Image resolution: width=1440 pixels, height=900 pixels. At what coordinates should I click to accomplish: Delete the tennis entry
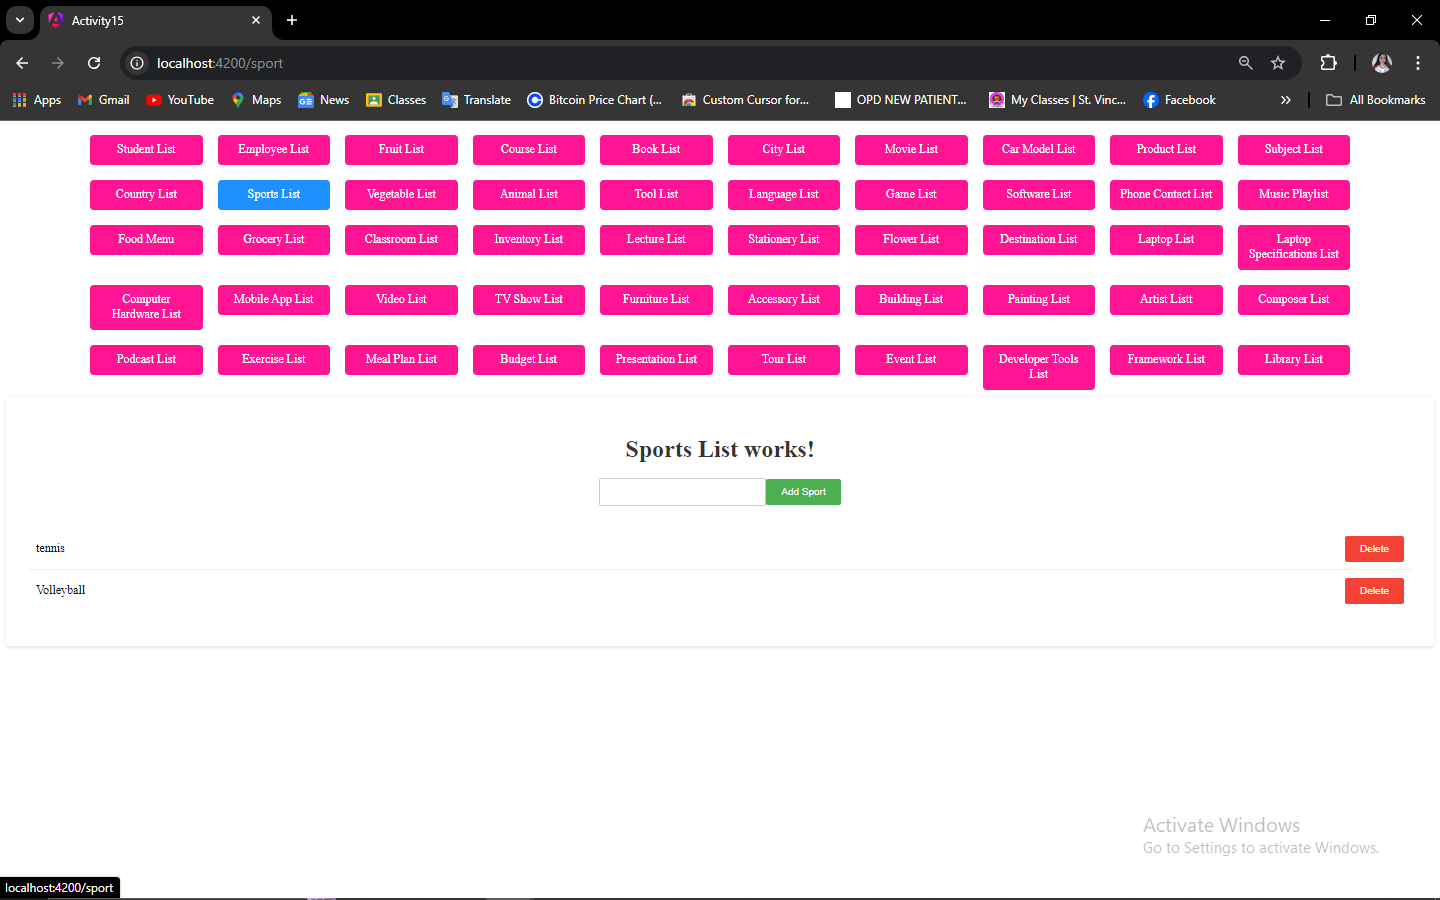tap(1374, 549)
